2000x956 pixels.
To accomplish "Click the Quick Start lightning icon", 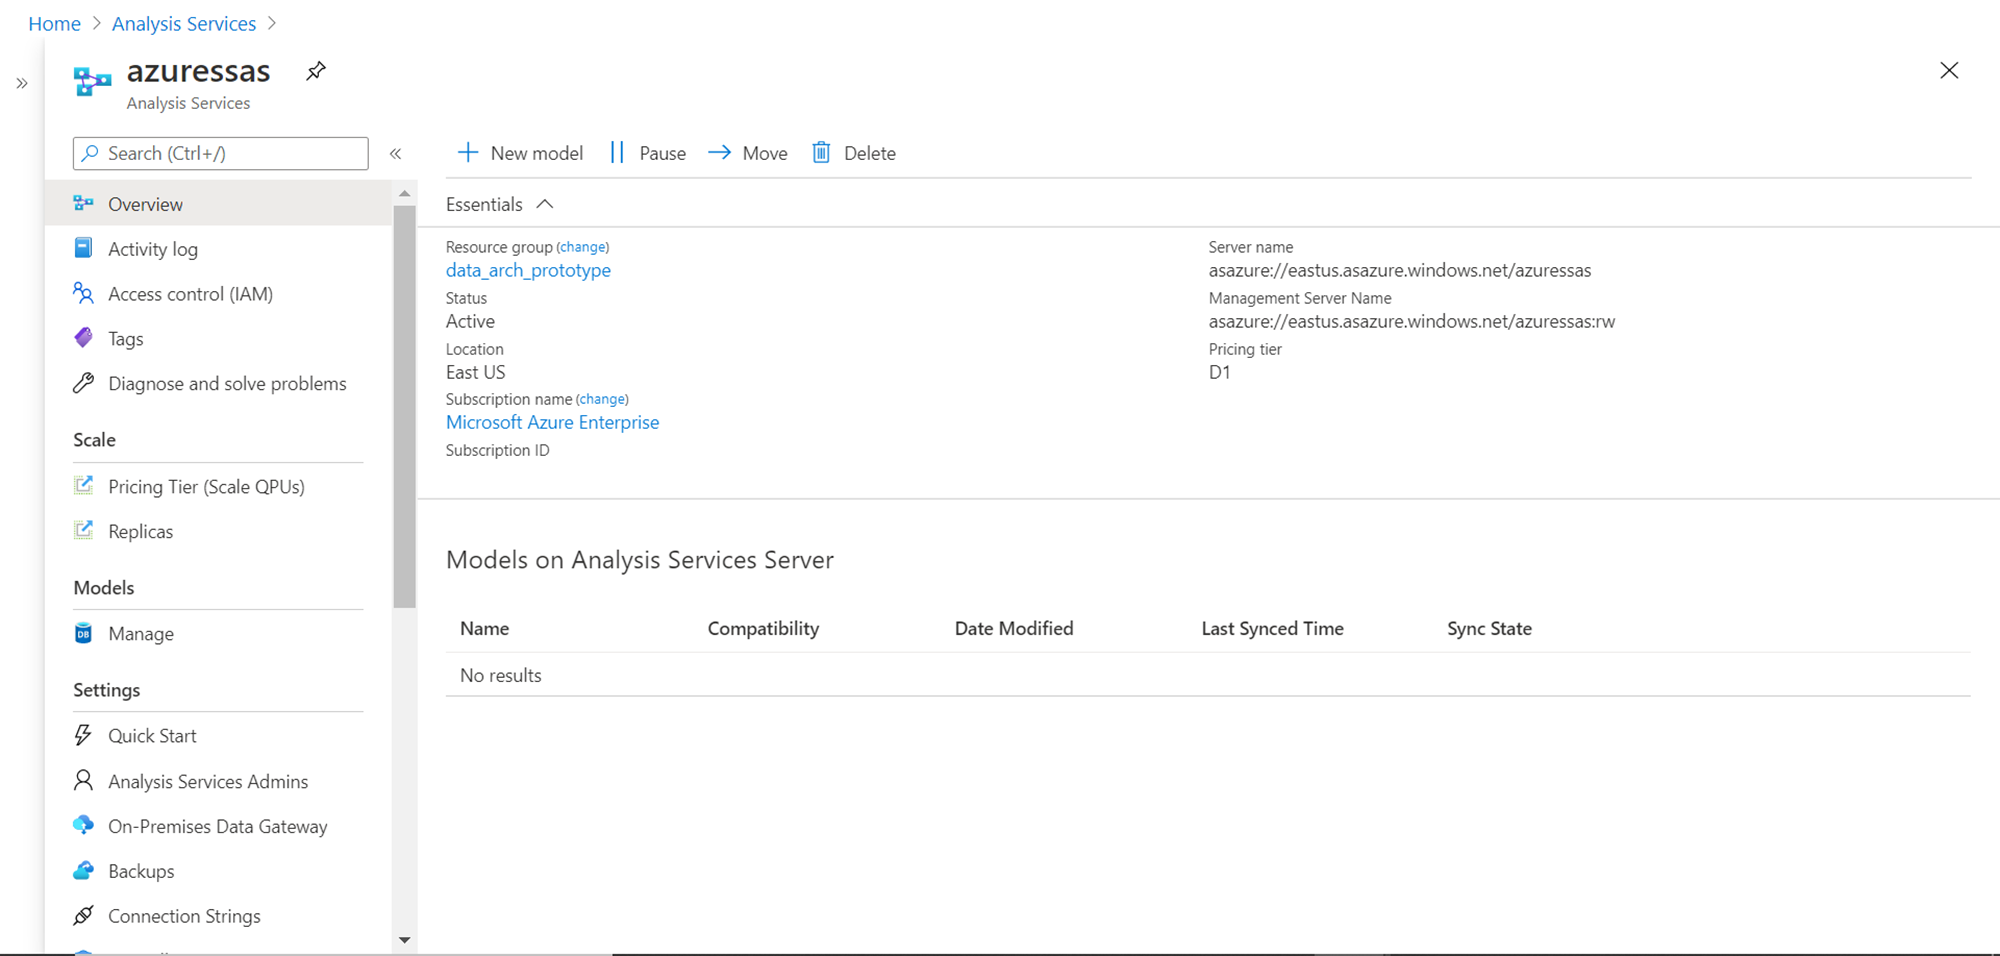I will tap(84, 736).
